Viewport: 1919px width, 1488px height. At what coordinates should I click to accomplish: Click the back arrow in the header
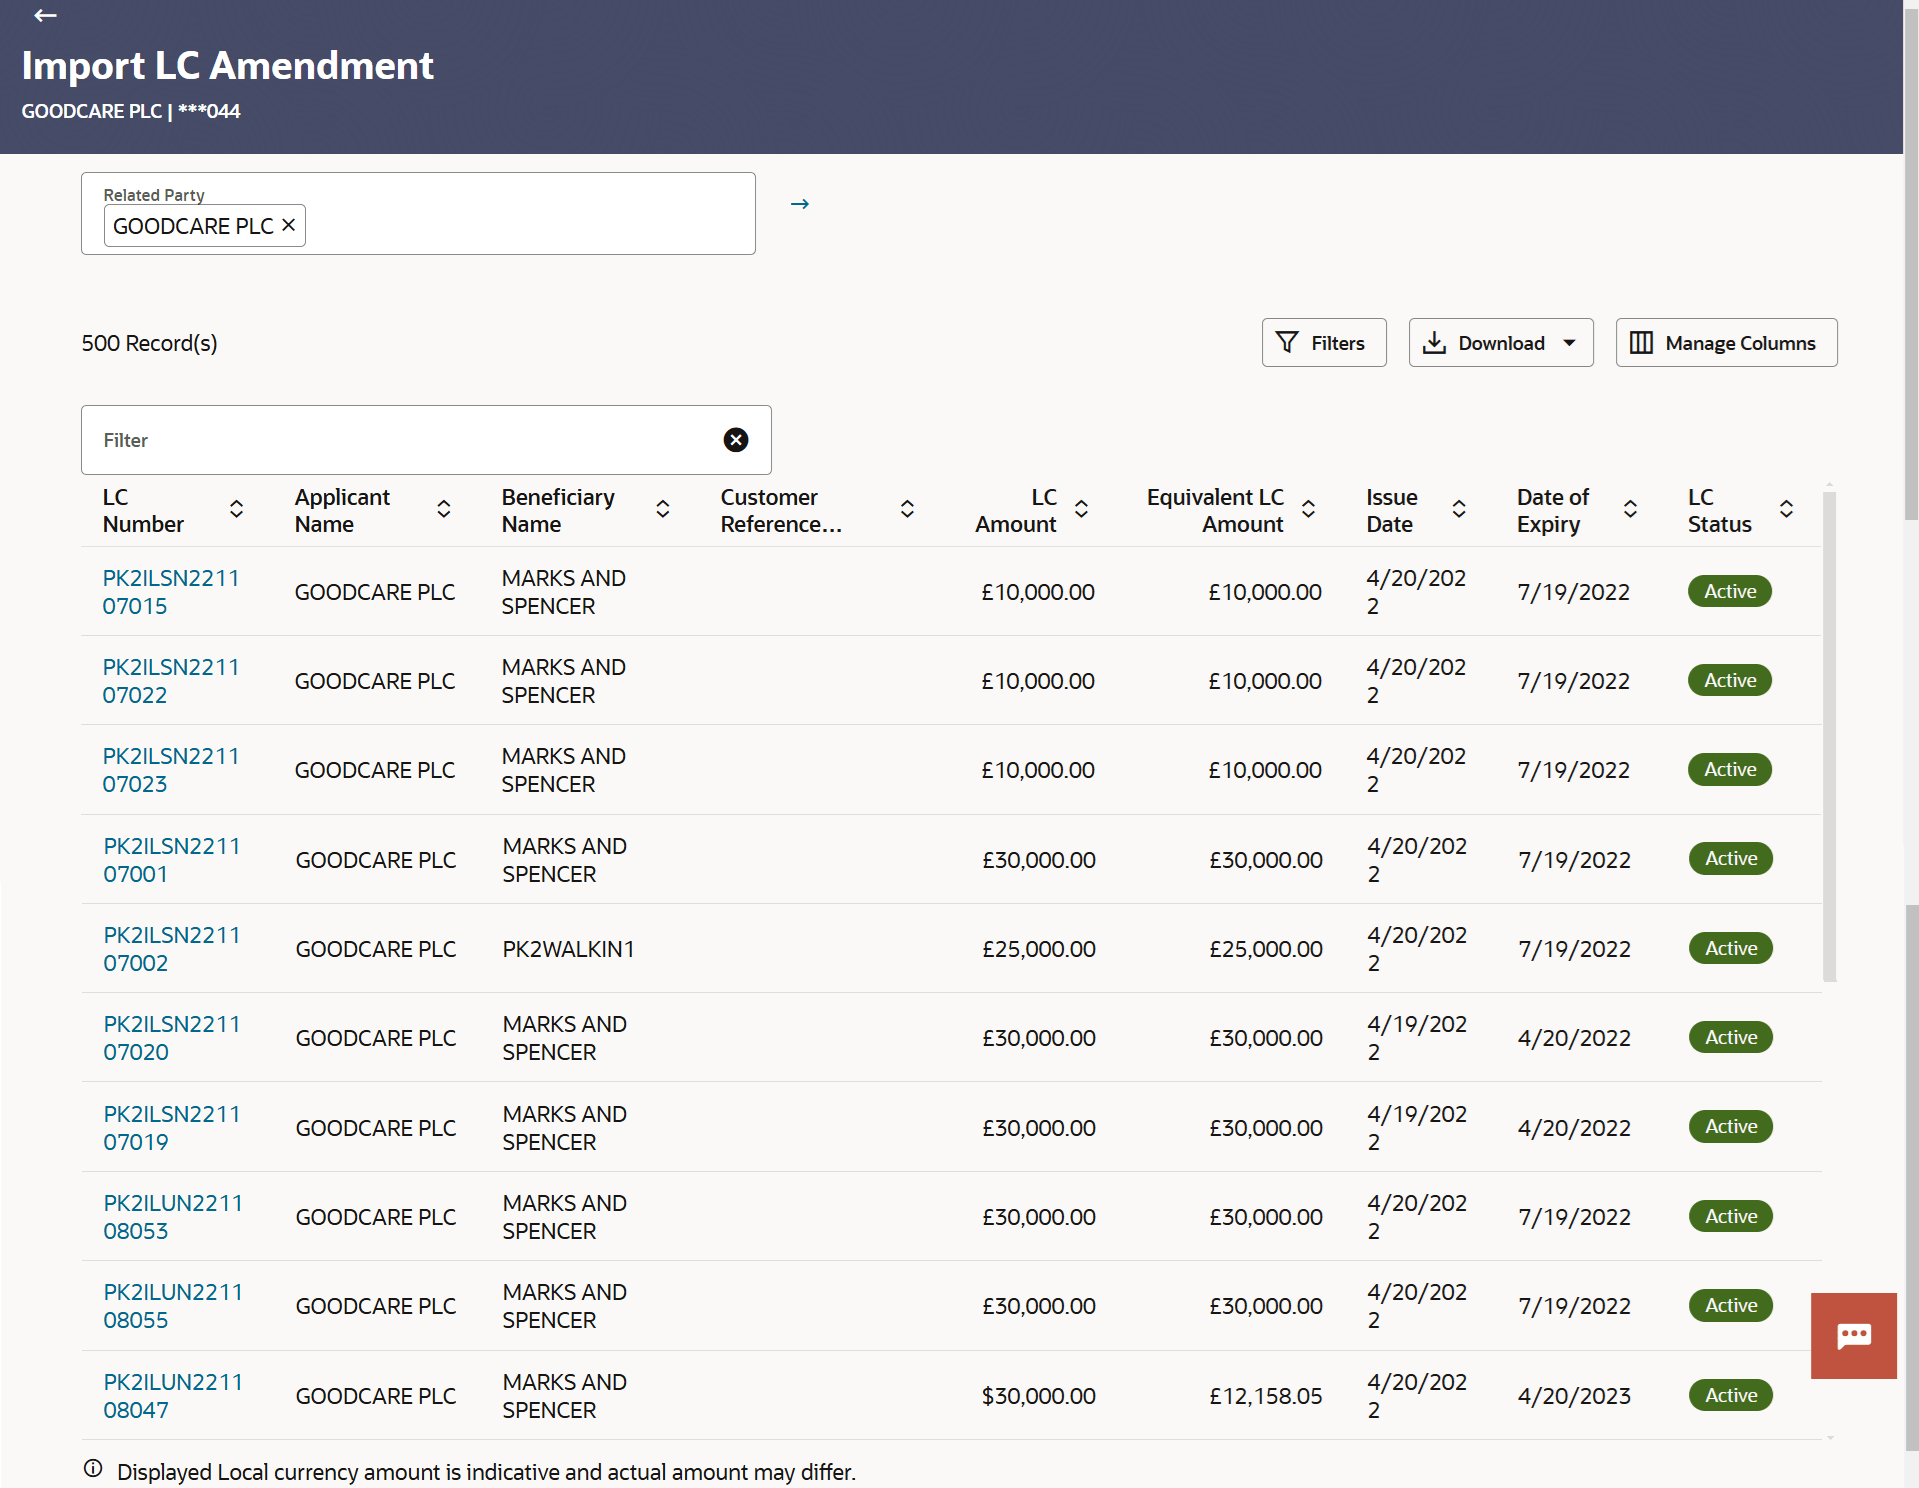[x=45, y=15]
